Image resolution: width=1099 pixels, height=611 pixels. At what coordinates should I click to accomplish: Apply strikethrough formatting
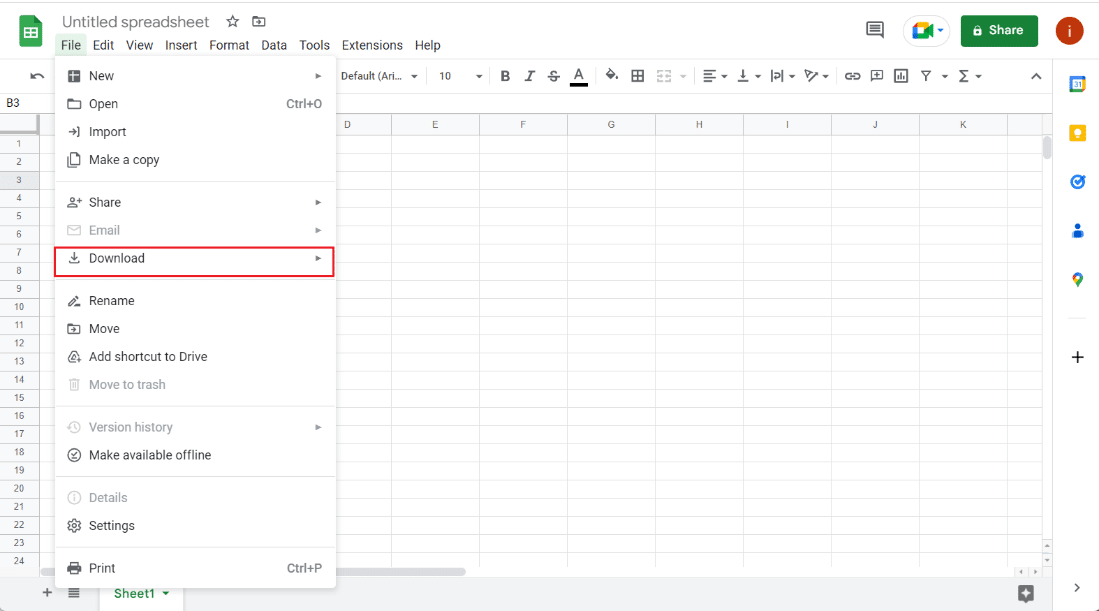(x=554, y=76)
